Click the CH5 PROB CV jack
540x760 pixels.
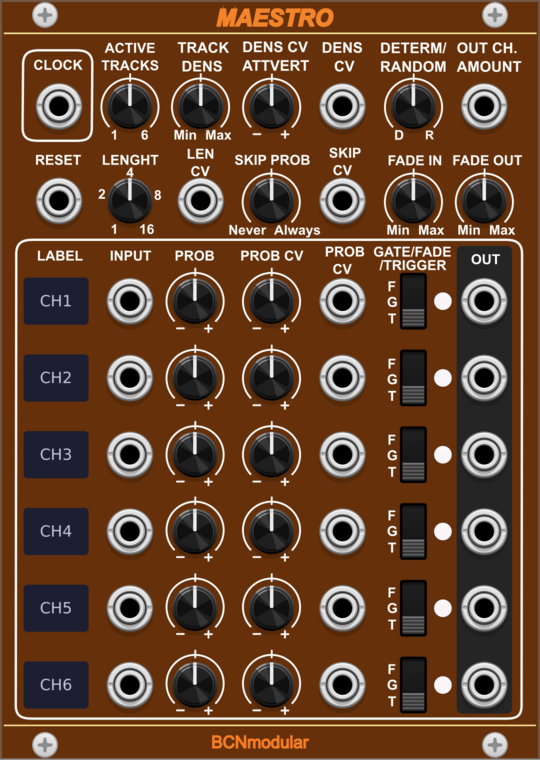pyautogui.click(x=342, y=608)
